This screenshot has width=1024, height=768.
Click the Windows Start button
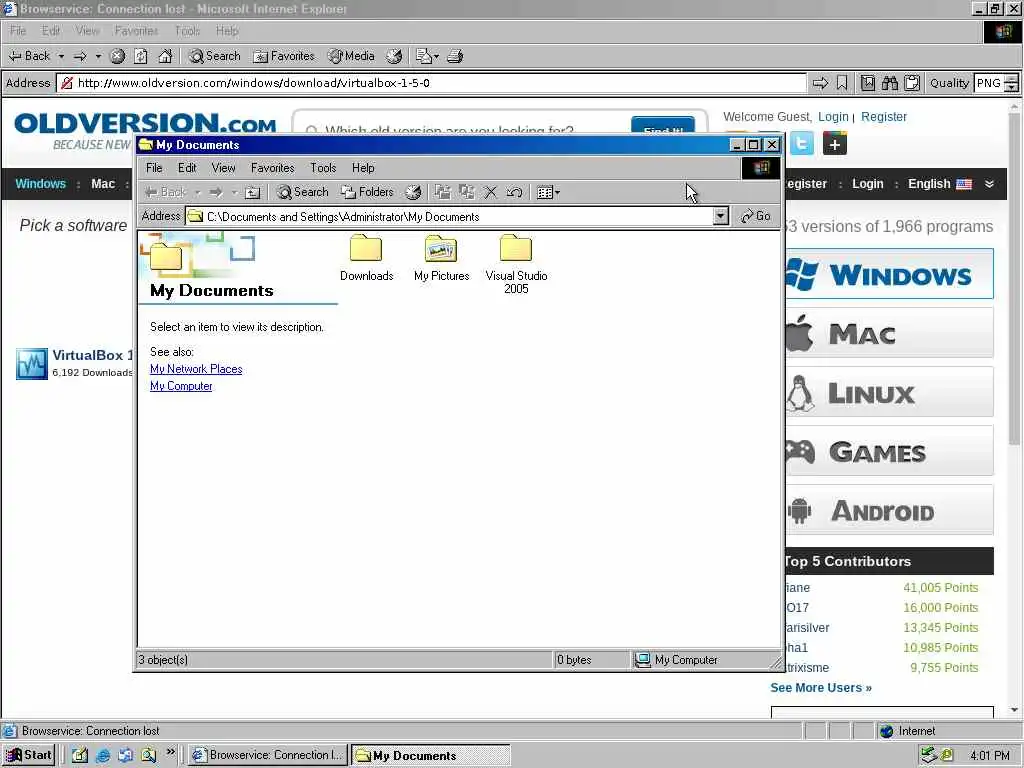pyautogui.click(x=29, y=755)
